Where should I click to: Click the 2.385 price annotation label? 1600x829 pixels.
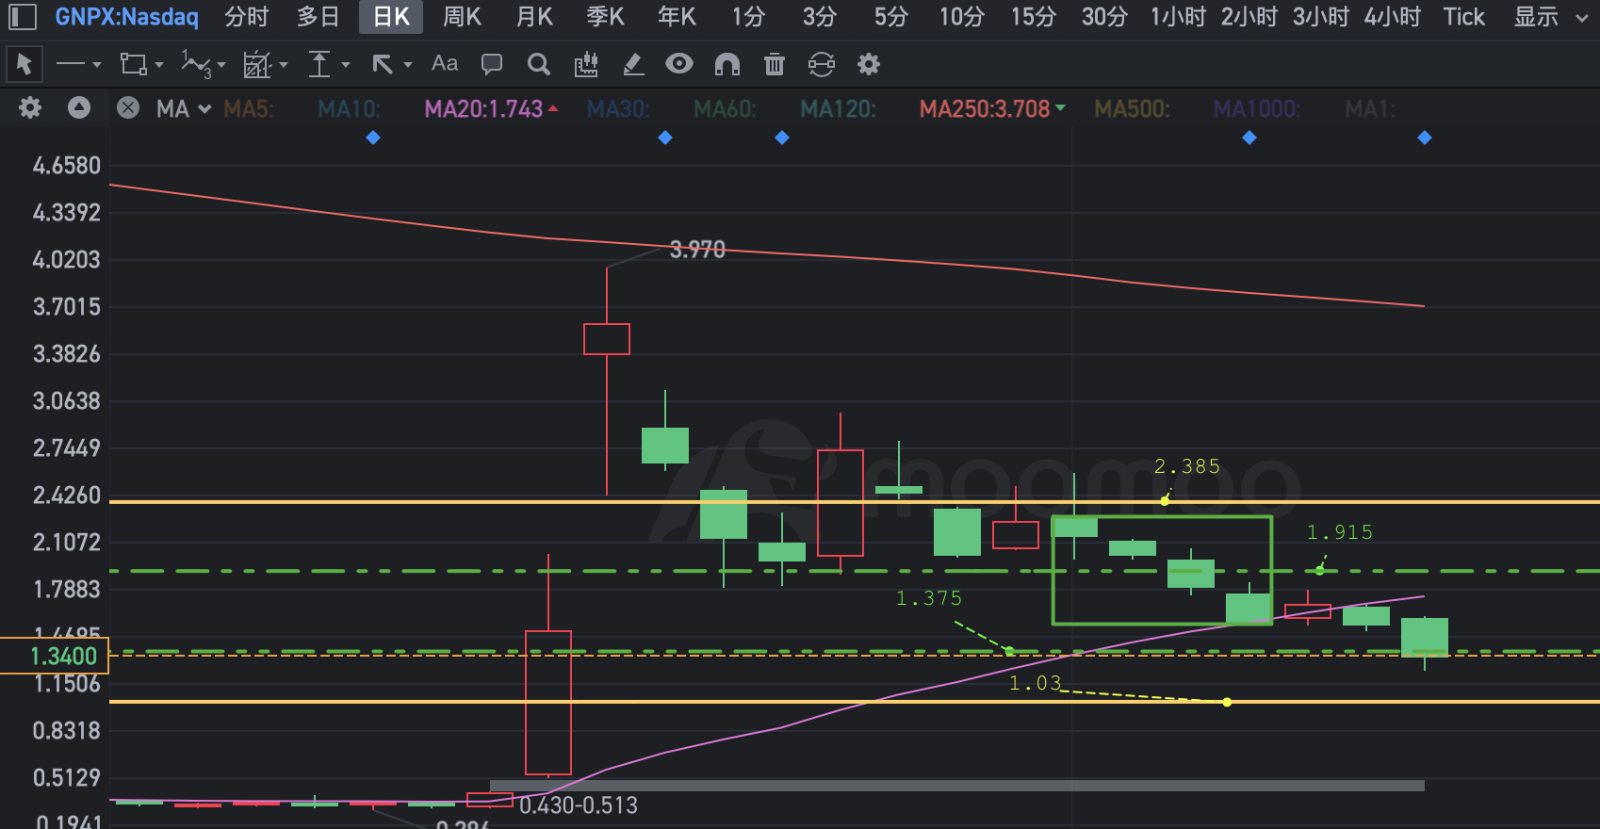click(1187, 466)
